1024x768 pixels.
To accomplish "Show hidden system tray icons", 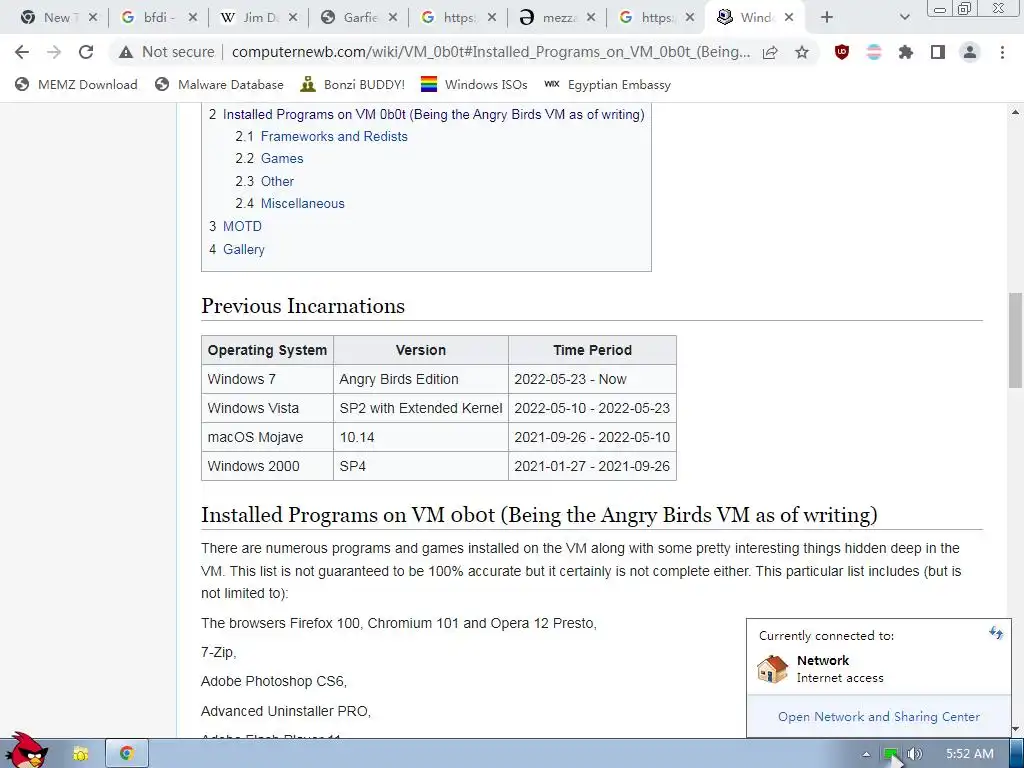I will click(x=866, y=754).
